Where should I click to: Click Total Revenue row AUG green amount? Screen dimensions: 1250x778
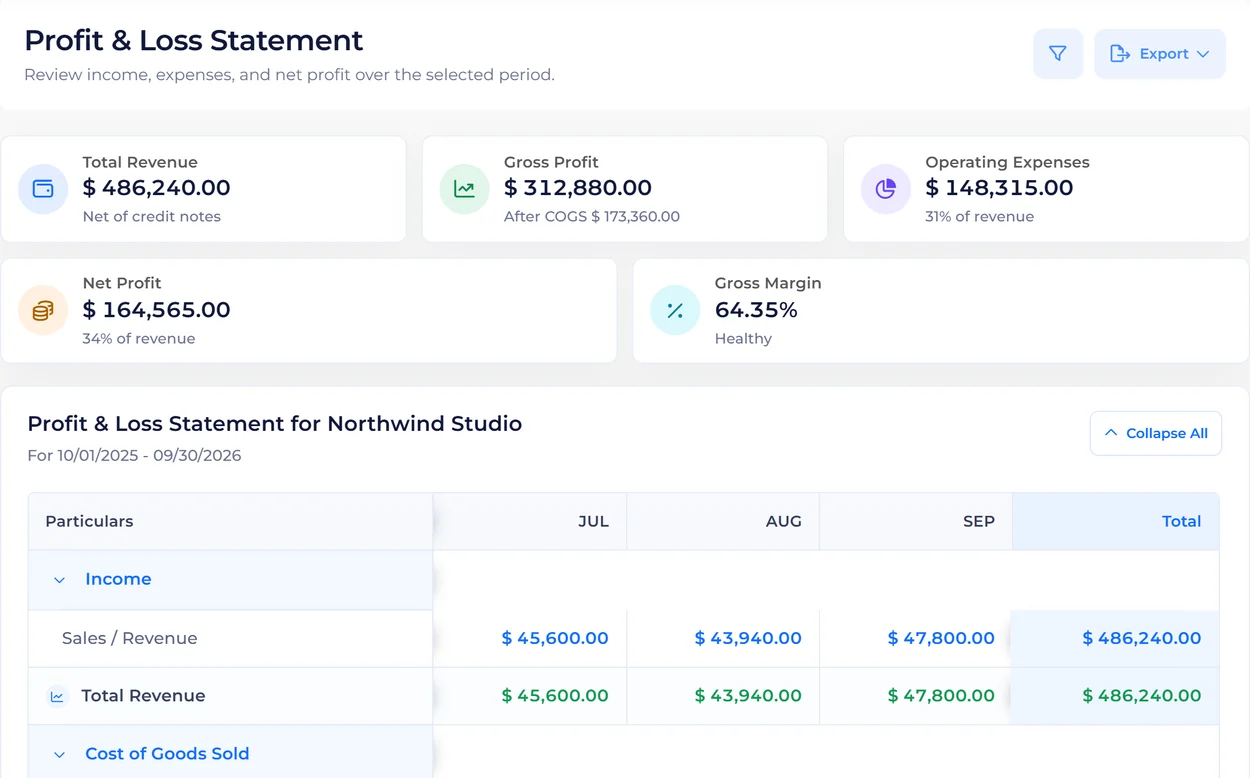[x=748, y=696]
